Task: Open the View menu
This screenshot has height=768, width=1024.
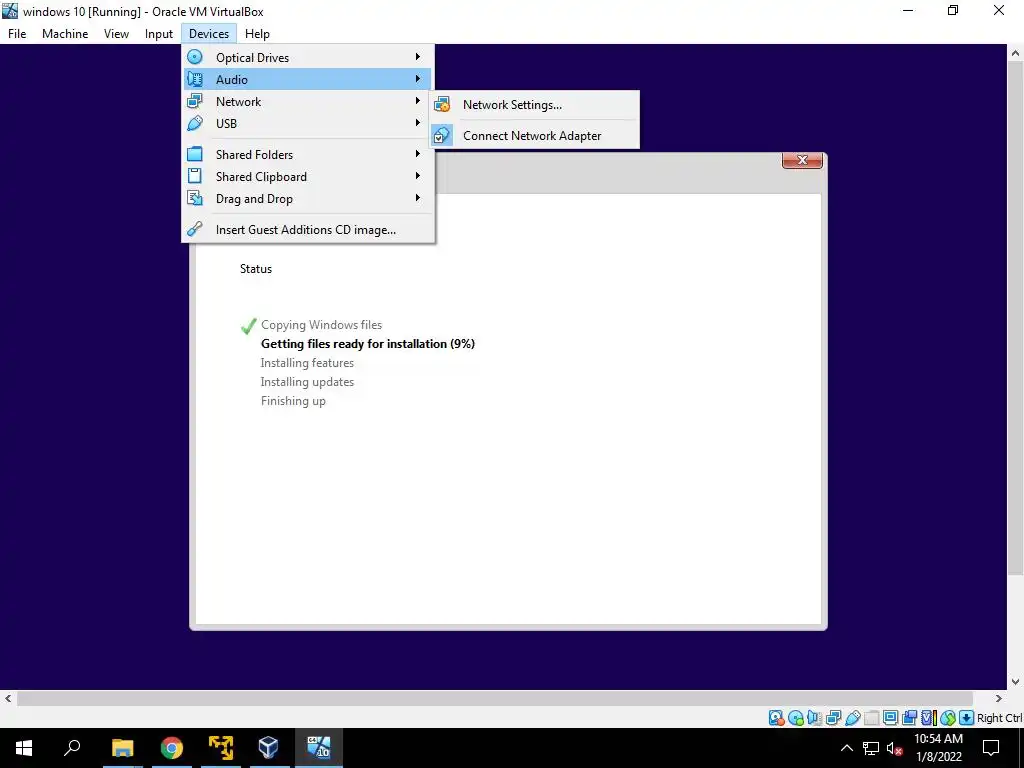Action: click(x=116, y=34)
